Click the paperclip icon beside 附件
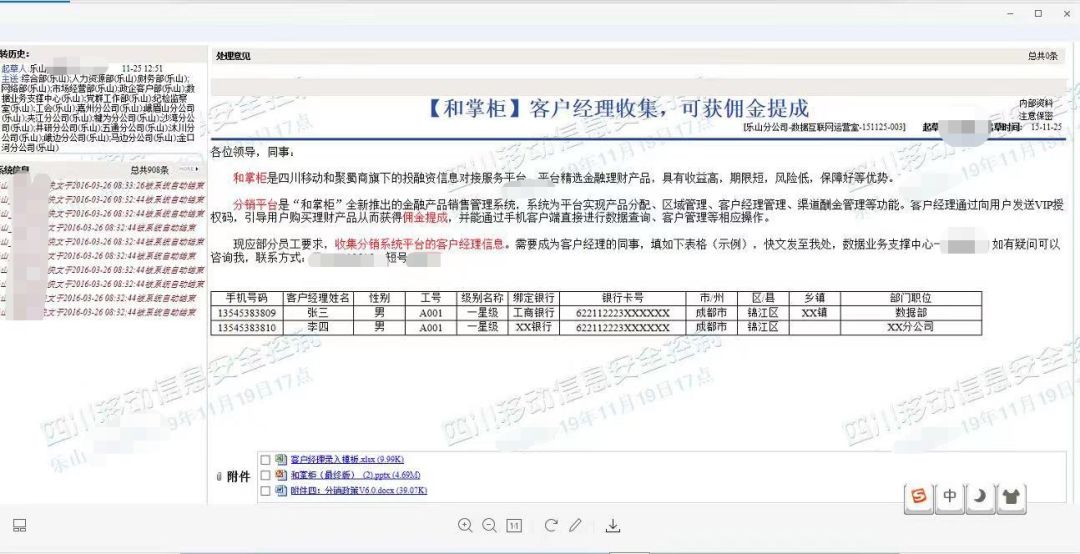 (x=219, y=477)
